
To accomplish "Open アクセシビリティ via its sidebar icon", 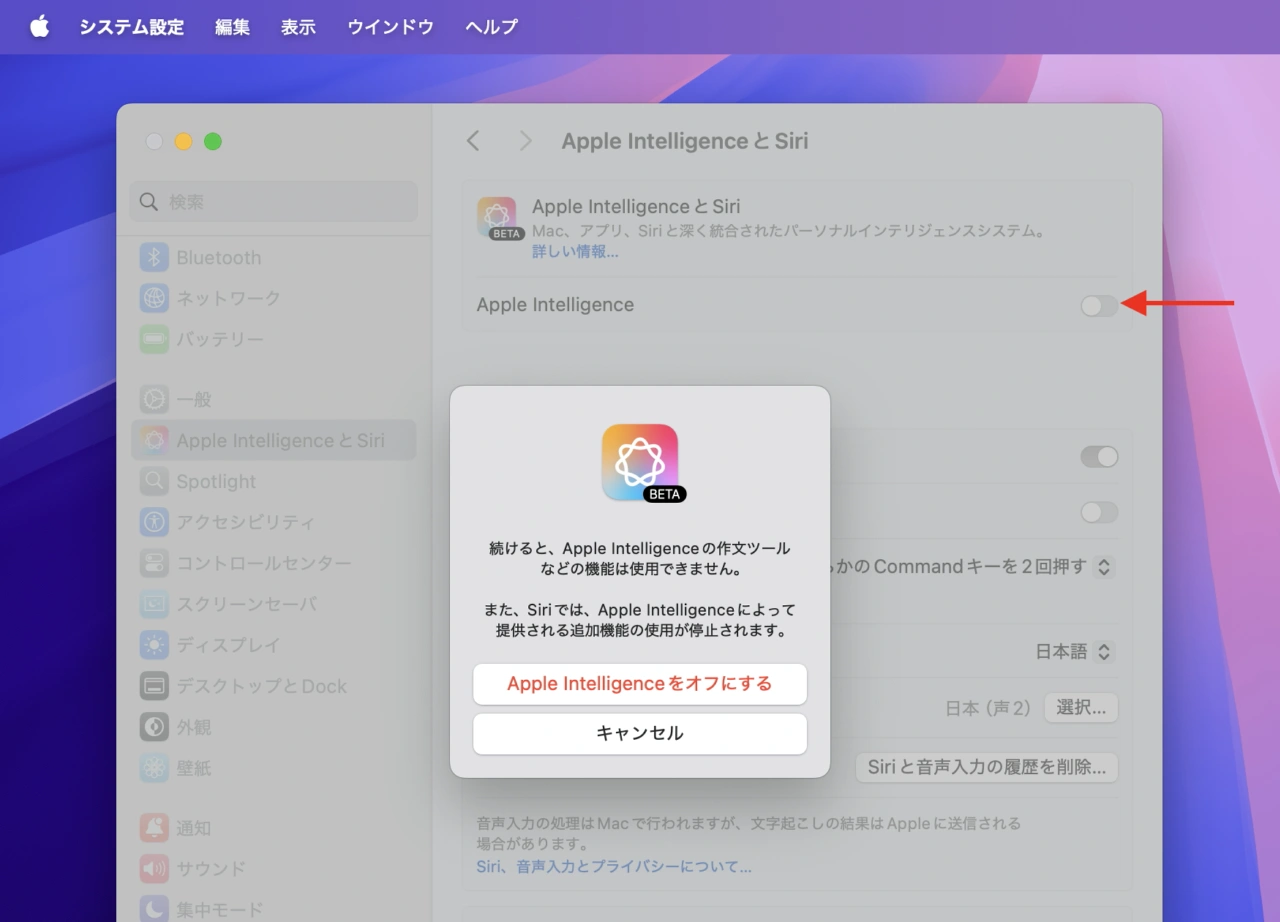I will 154,522.
